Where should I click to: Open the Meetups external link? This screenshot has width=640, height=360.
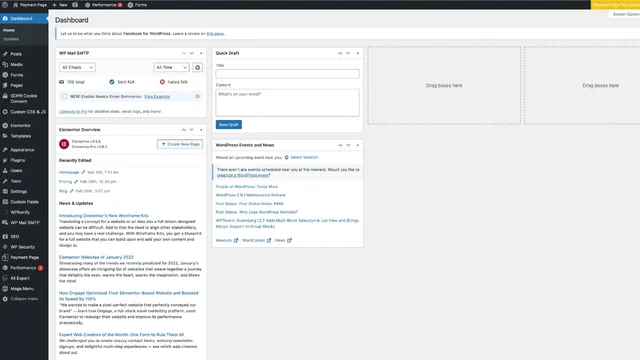[x=227, y=240]
